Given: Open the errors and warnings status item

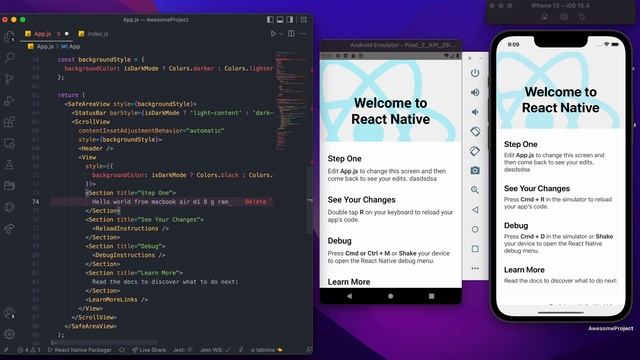Looking at the screenshot, I should pos(29,350).
